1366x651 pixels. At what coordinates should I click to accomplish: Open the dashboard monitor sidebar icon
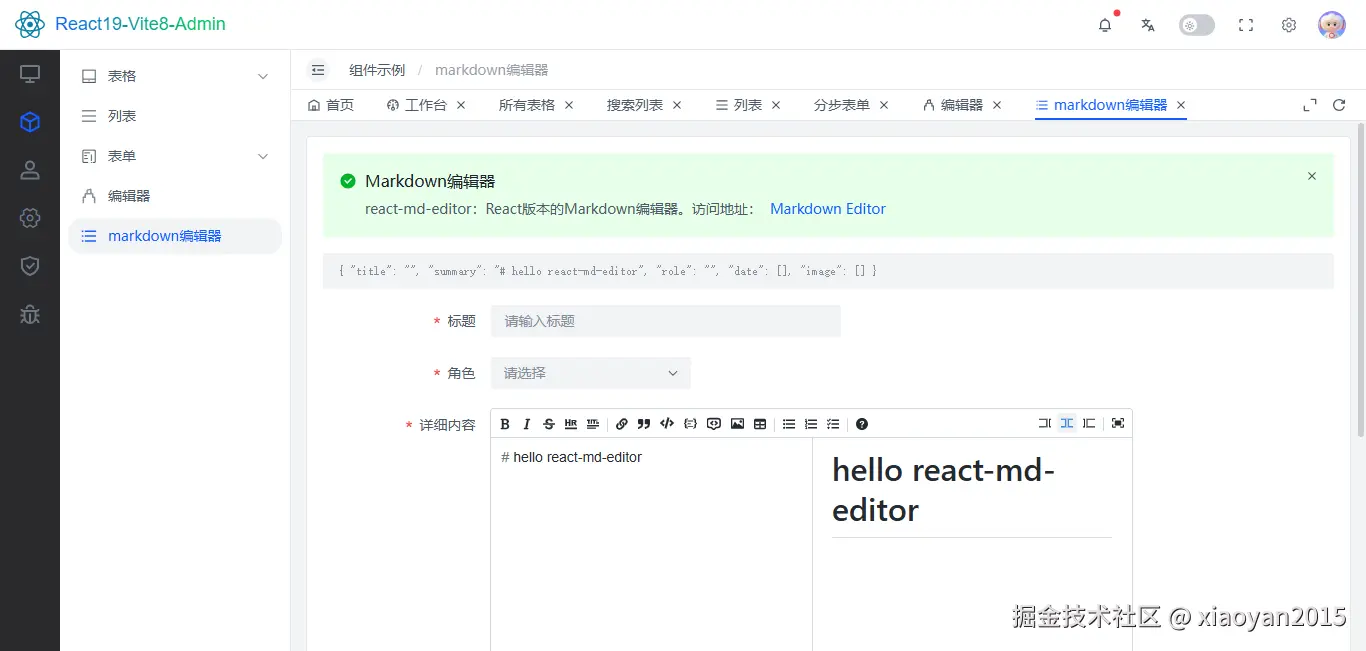pos(30,74)
